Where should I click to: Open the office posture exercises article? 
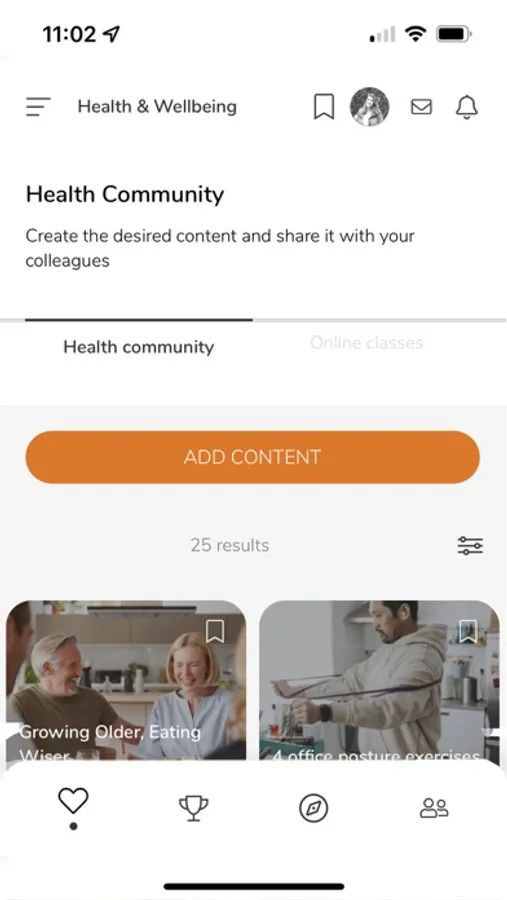[380, 681]
